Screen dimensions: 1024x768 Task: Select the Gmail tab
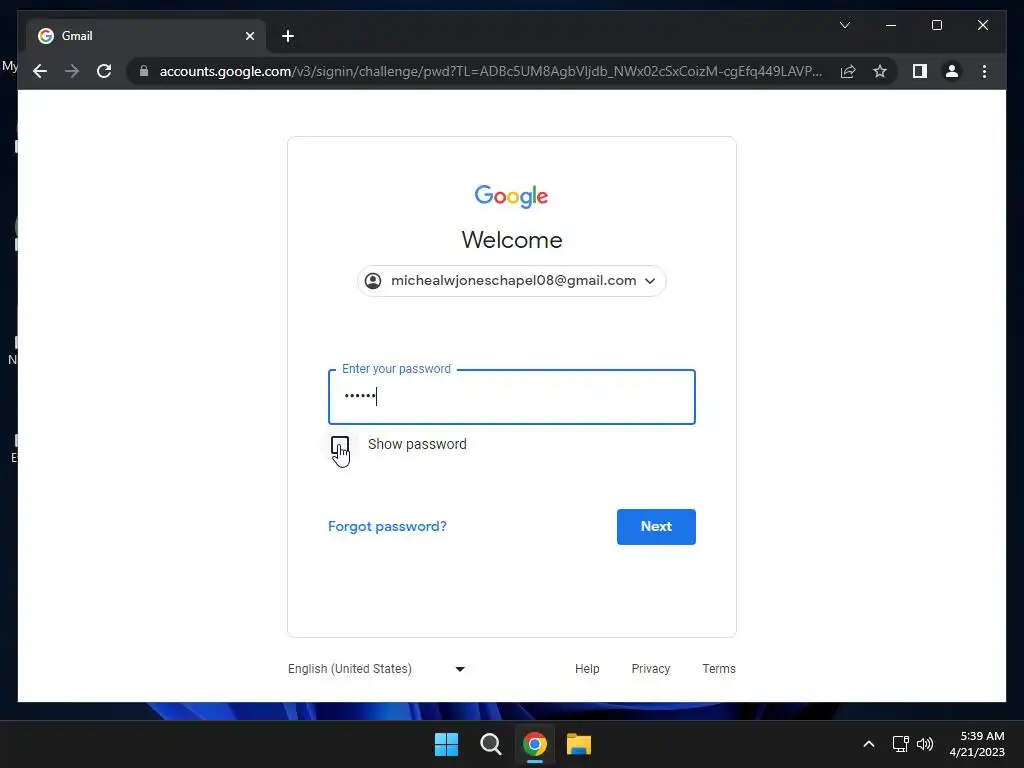coord(146,36)
